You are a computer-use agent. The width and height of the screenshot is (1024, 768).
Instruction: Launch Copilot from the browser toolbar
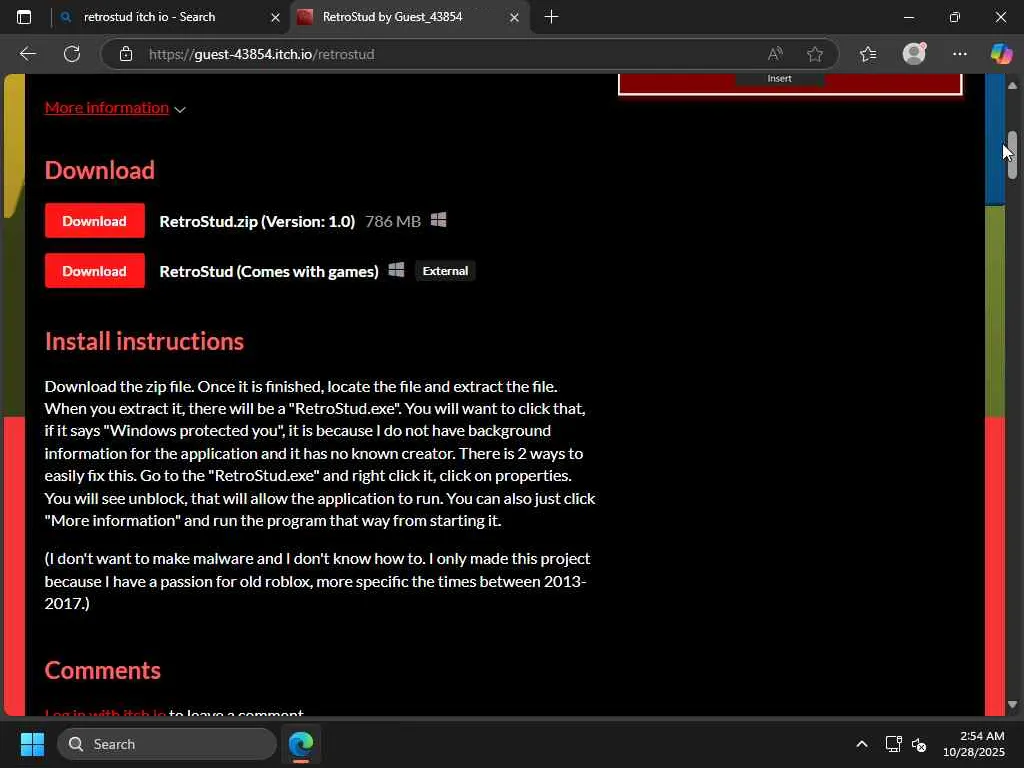(1001, 54)
